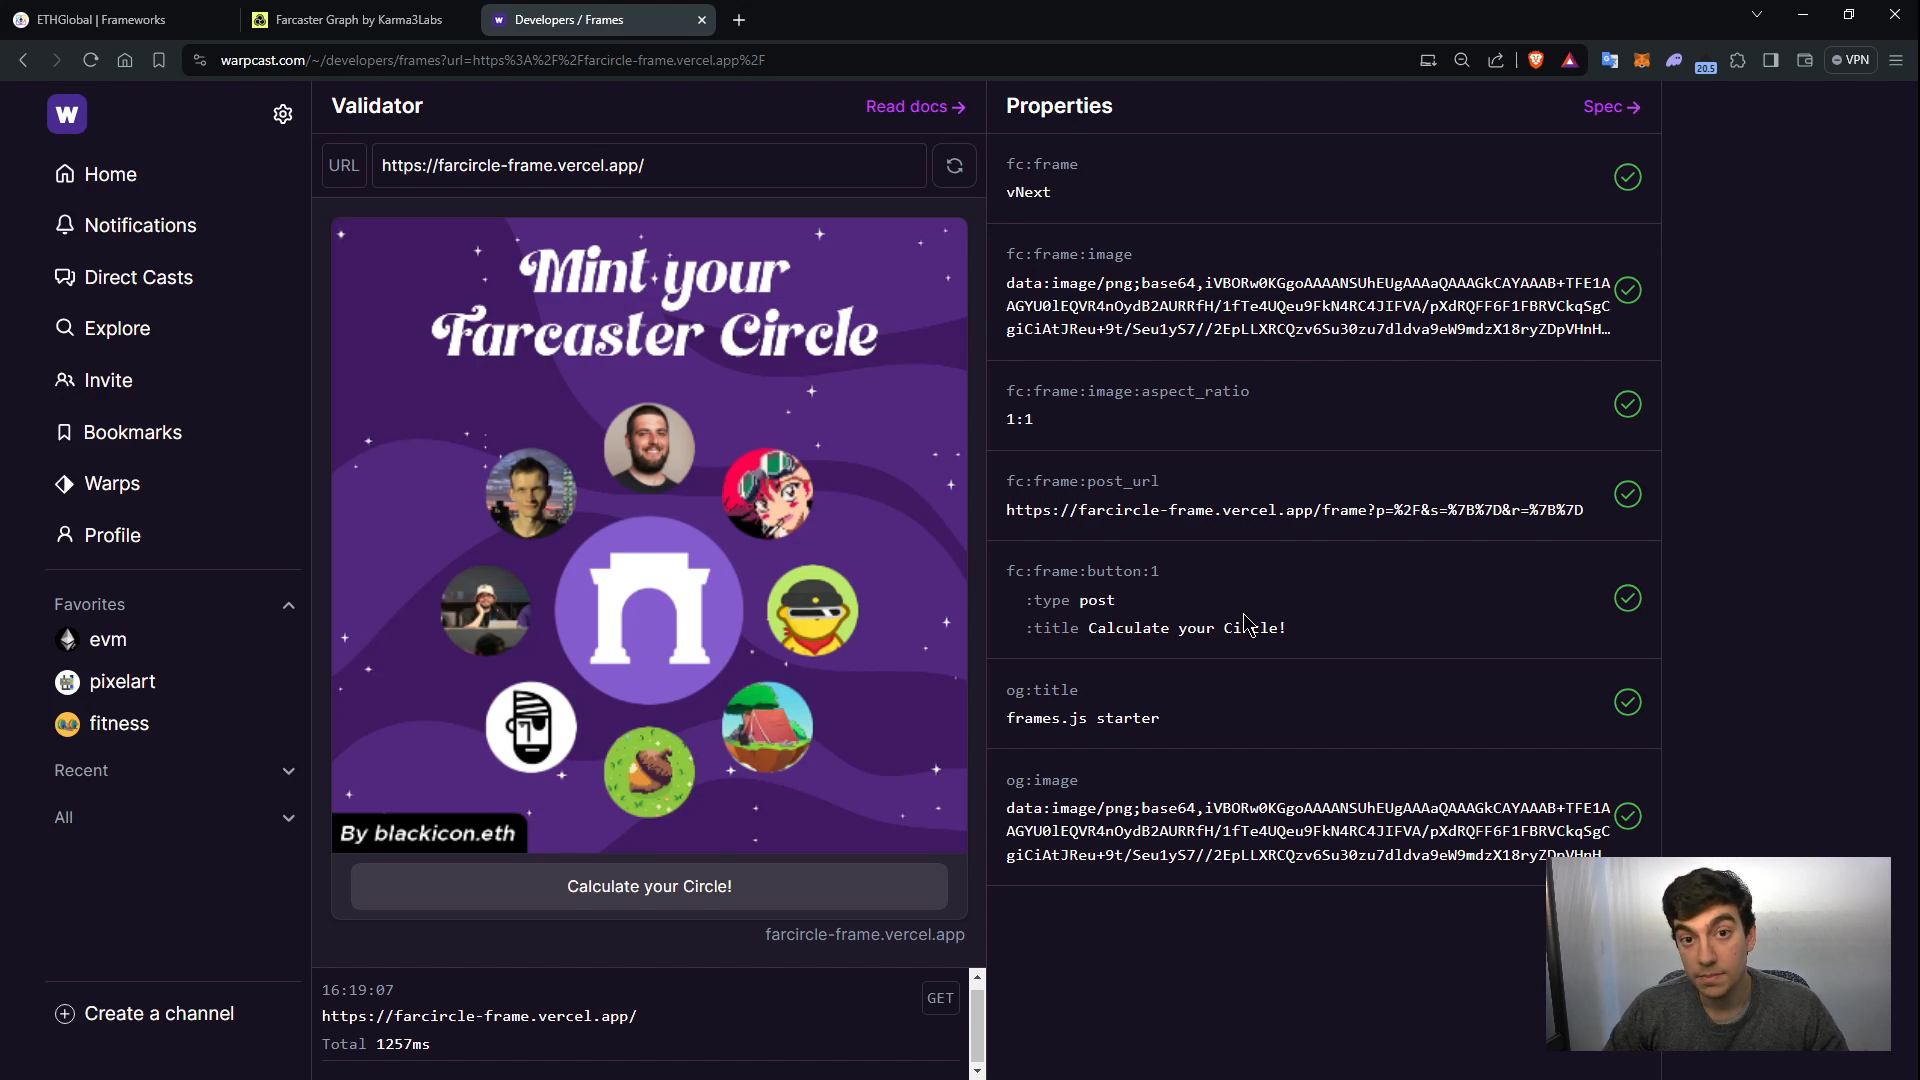This screenshot has width=1920, height=1080.
Task: Open Brave Rewards triangle icon
Action: click(x=1570, y=60)
